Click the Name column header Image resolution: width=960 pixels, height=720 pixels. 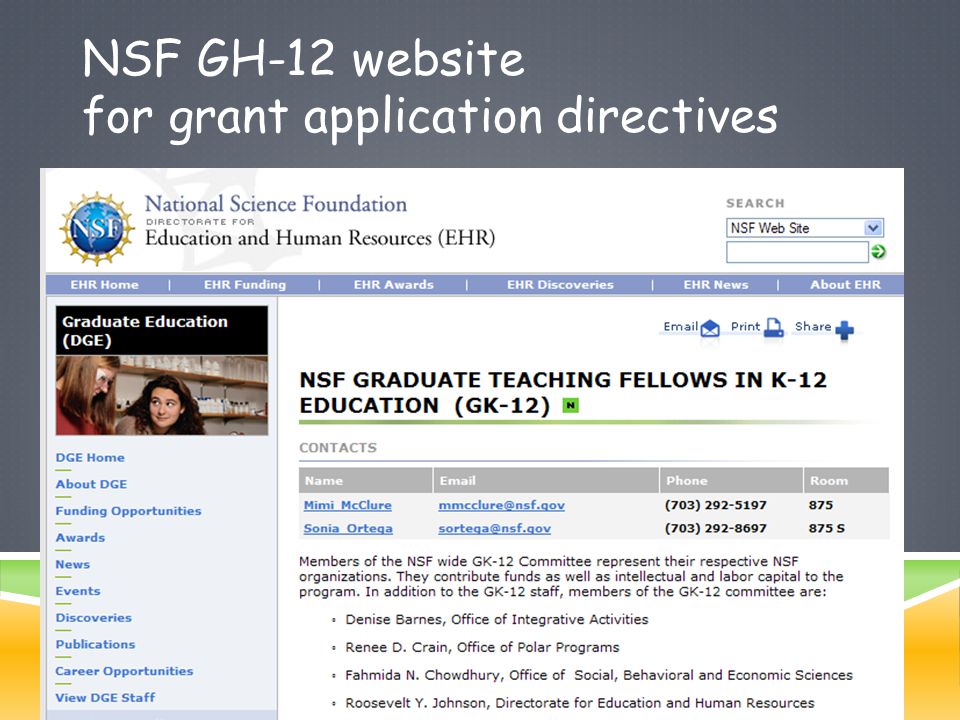pos(365,481)
